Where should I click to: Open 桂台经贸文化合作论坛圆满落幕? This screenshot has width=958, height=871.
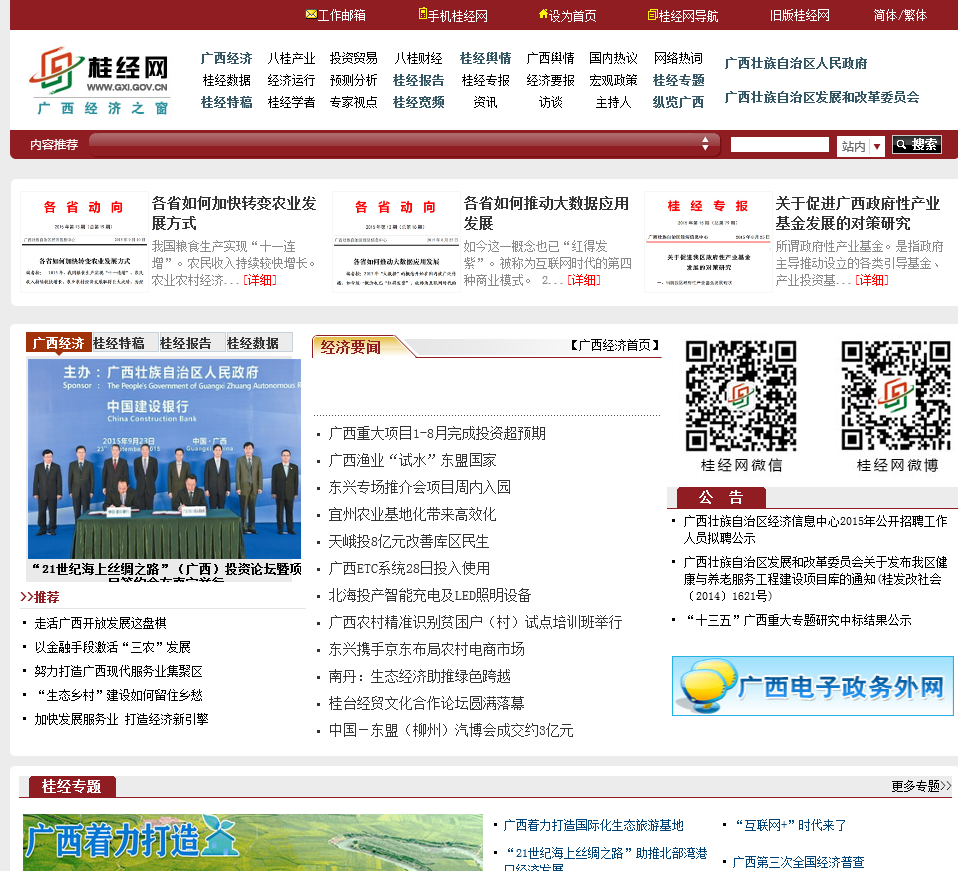[426, 703]
